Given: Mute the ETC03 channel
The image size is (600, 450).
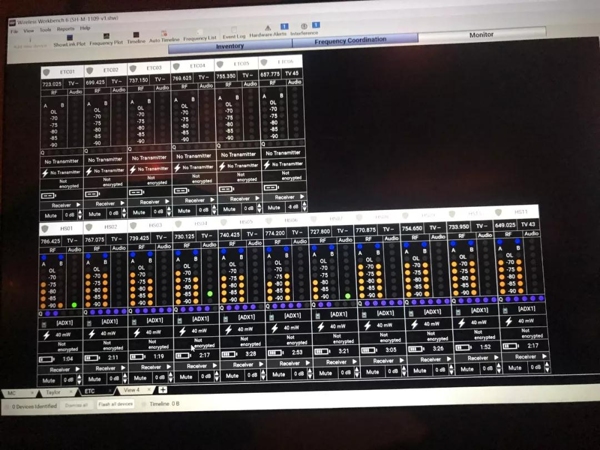Looking at the screenshot, I should pyautogui.click(x=140, y=212).
